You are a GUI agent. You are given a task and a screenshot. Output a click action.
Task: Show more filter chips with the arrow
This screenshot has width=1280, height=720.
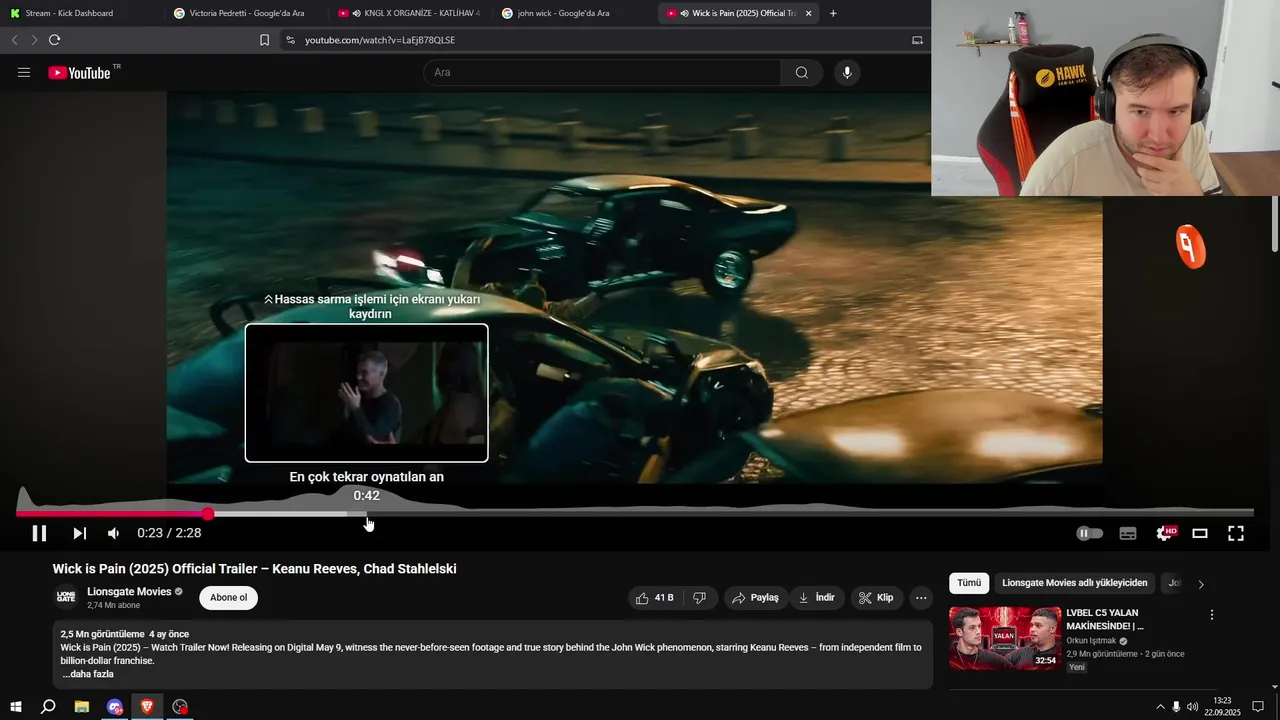tap(1201, 584)
